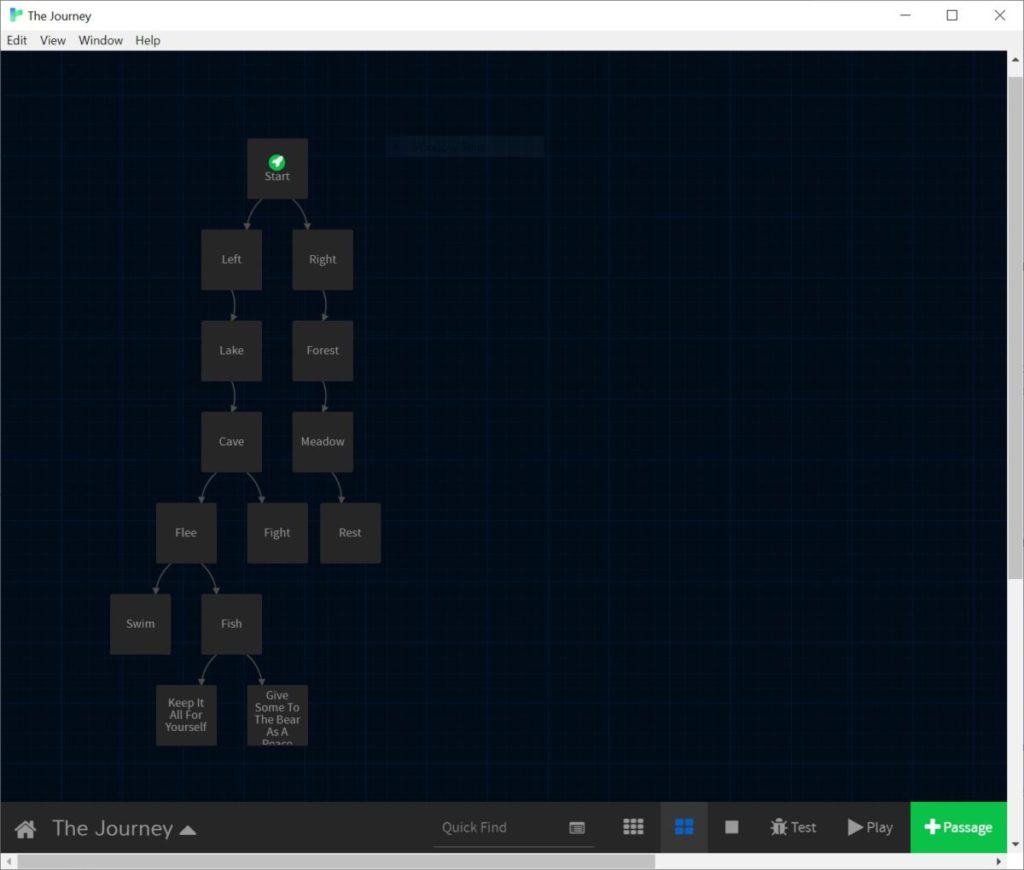Viewport: 1024px width, 870px height.
Task: Expand The Journey story menu arrow
Action: pos(188,829)
